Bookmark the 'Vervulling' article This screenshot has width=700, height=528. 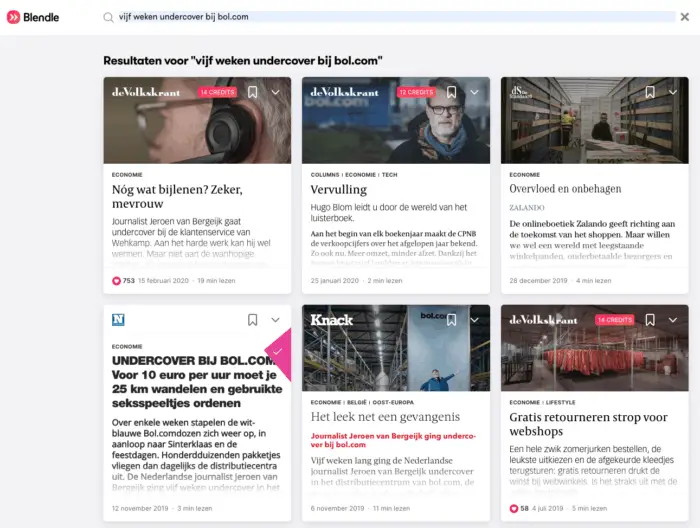451,92
